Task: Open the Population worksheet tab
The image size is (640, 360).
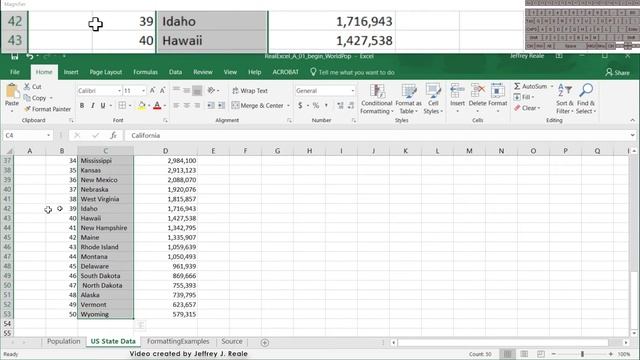Action: [x=63, y=342]
